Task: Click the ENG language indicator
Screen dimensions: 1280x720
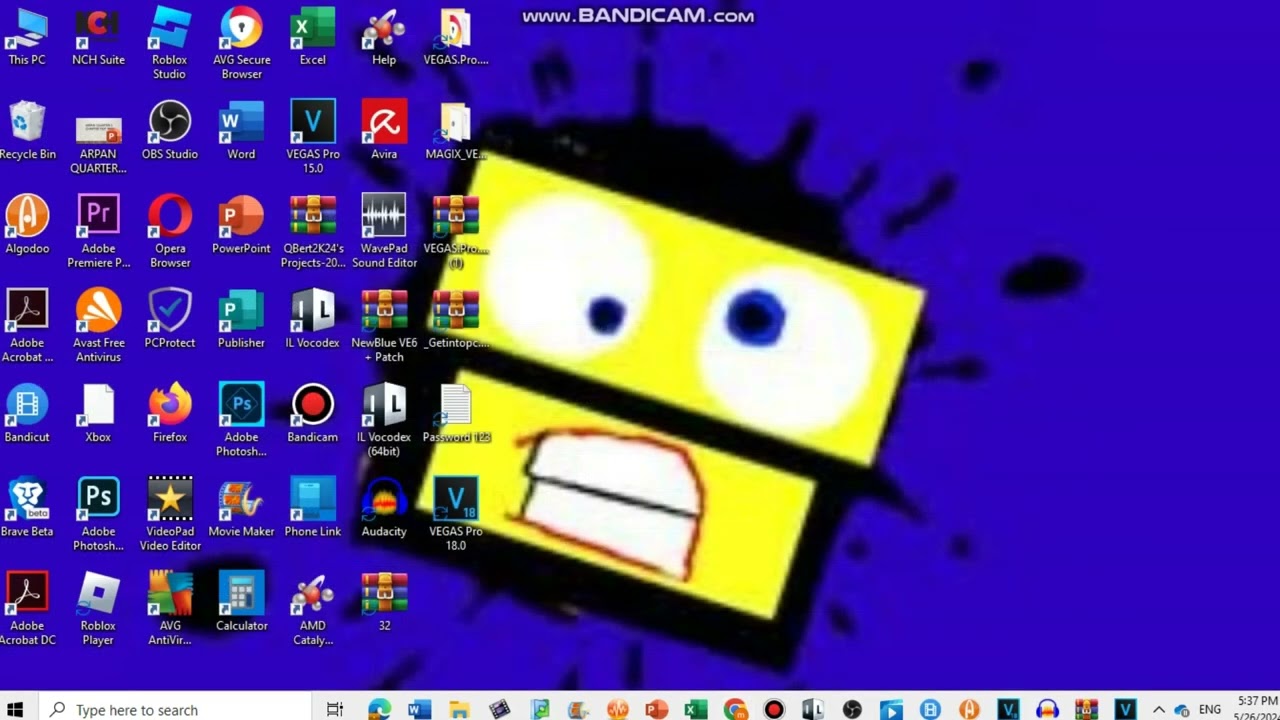Action: point(1210,709)
